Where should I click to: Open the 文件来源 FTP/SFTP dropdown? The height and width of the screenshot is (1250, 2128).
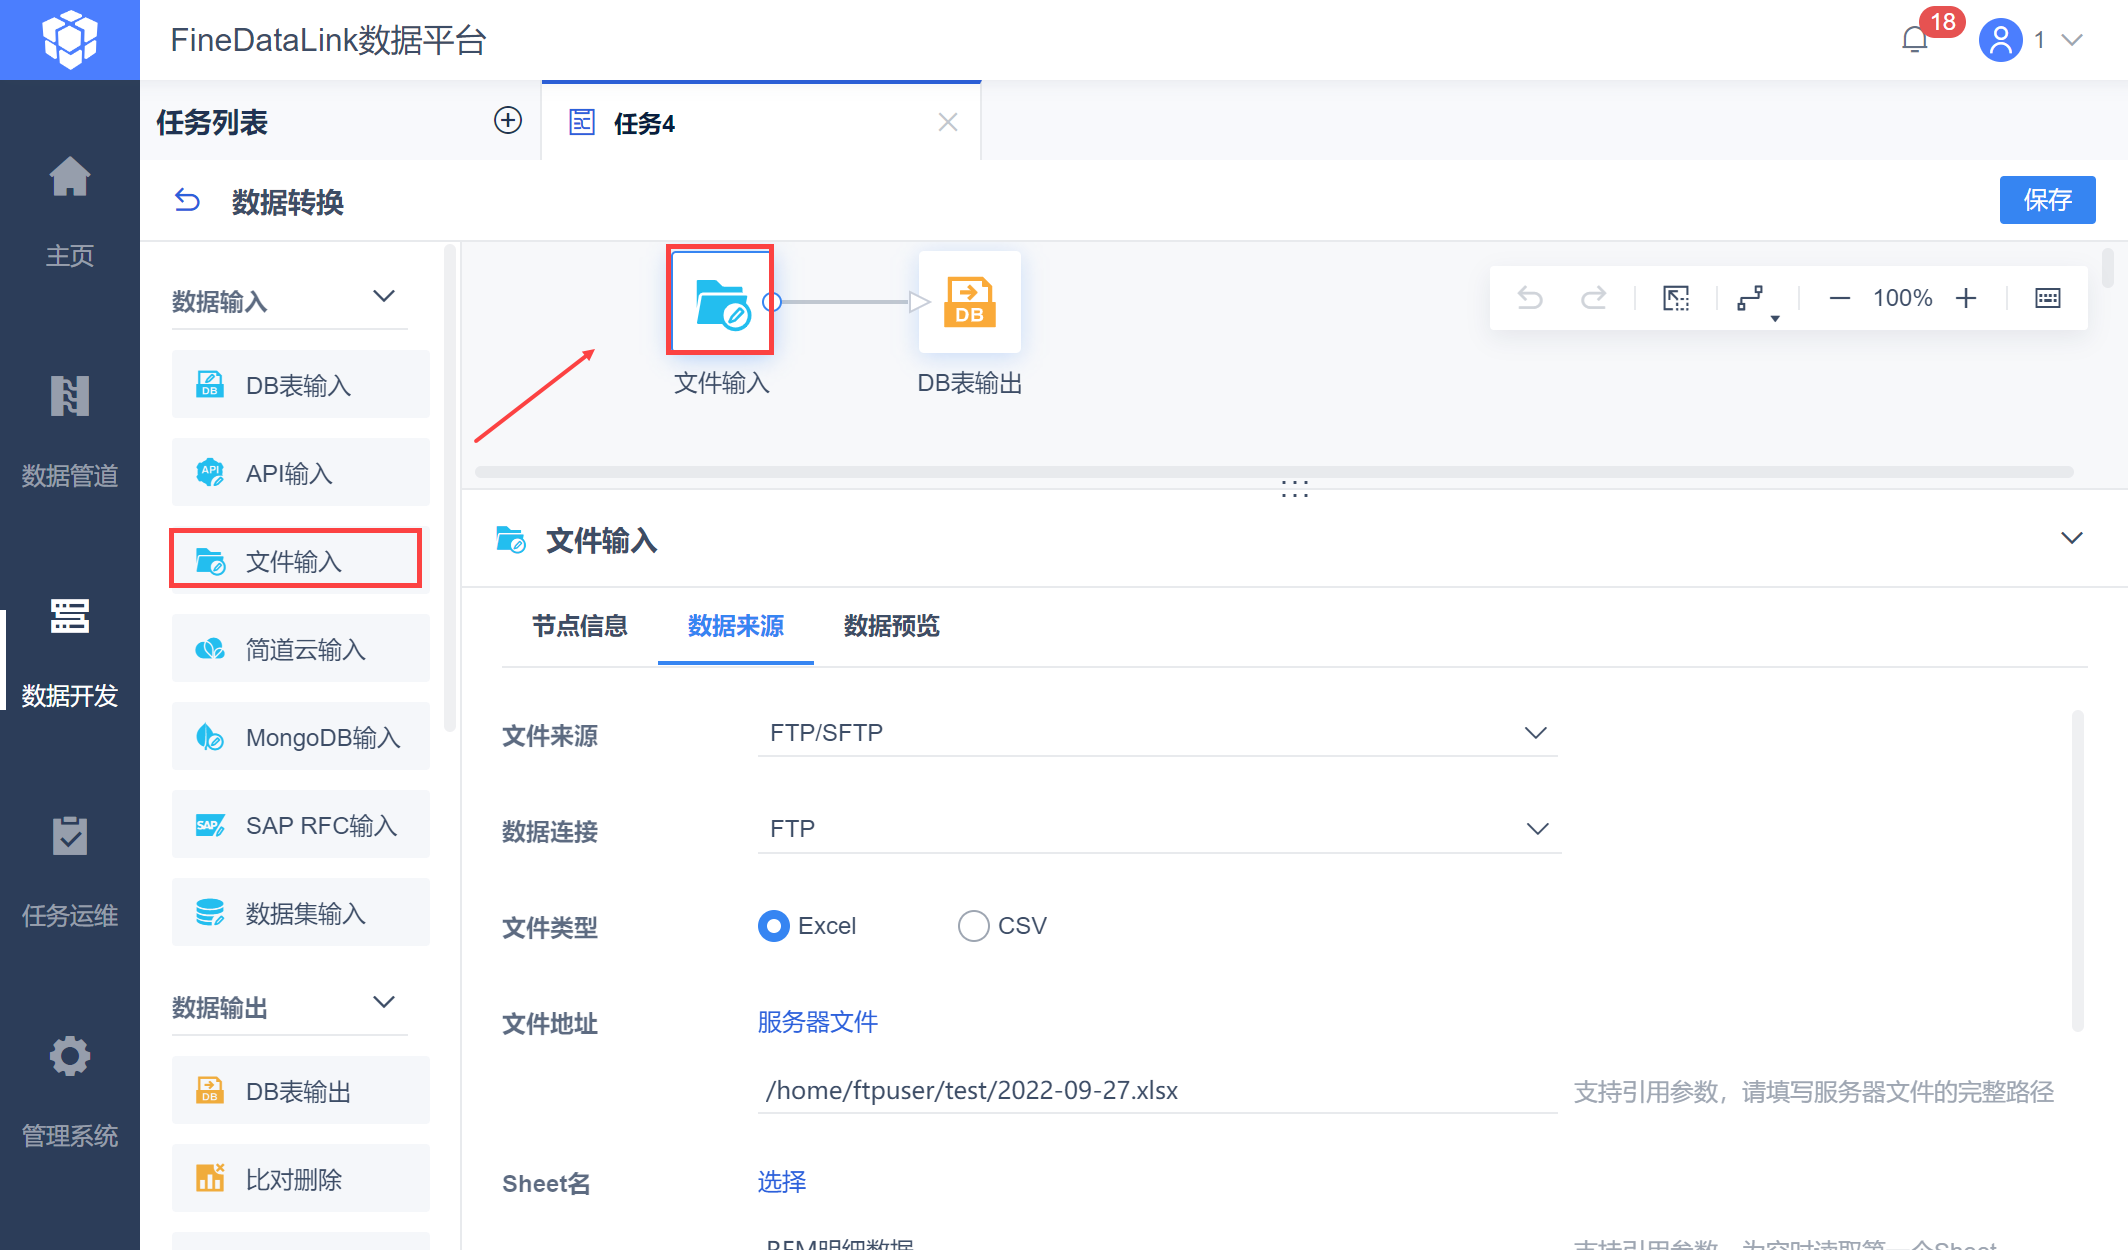(1157, 733)
